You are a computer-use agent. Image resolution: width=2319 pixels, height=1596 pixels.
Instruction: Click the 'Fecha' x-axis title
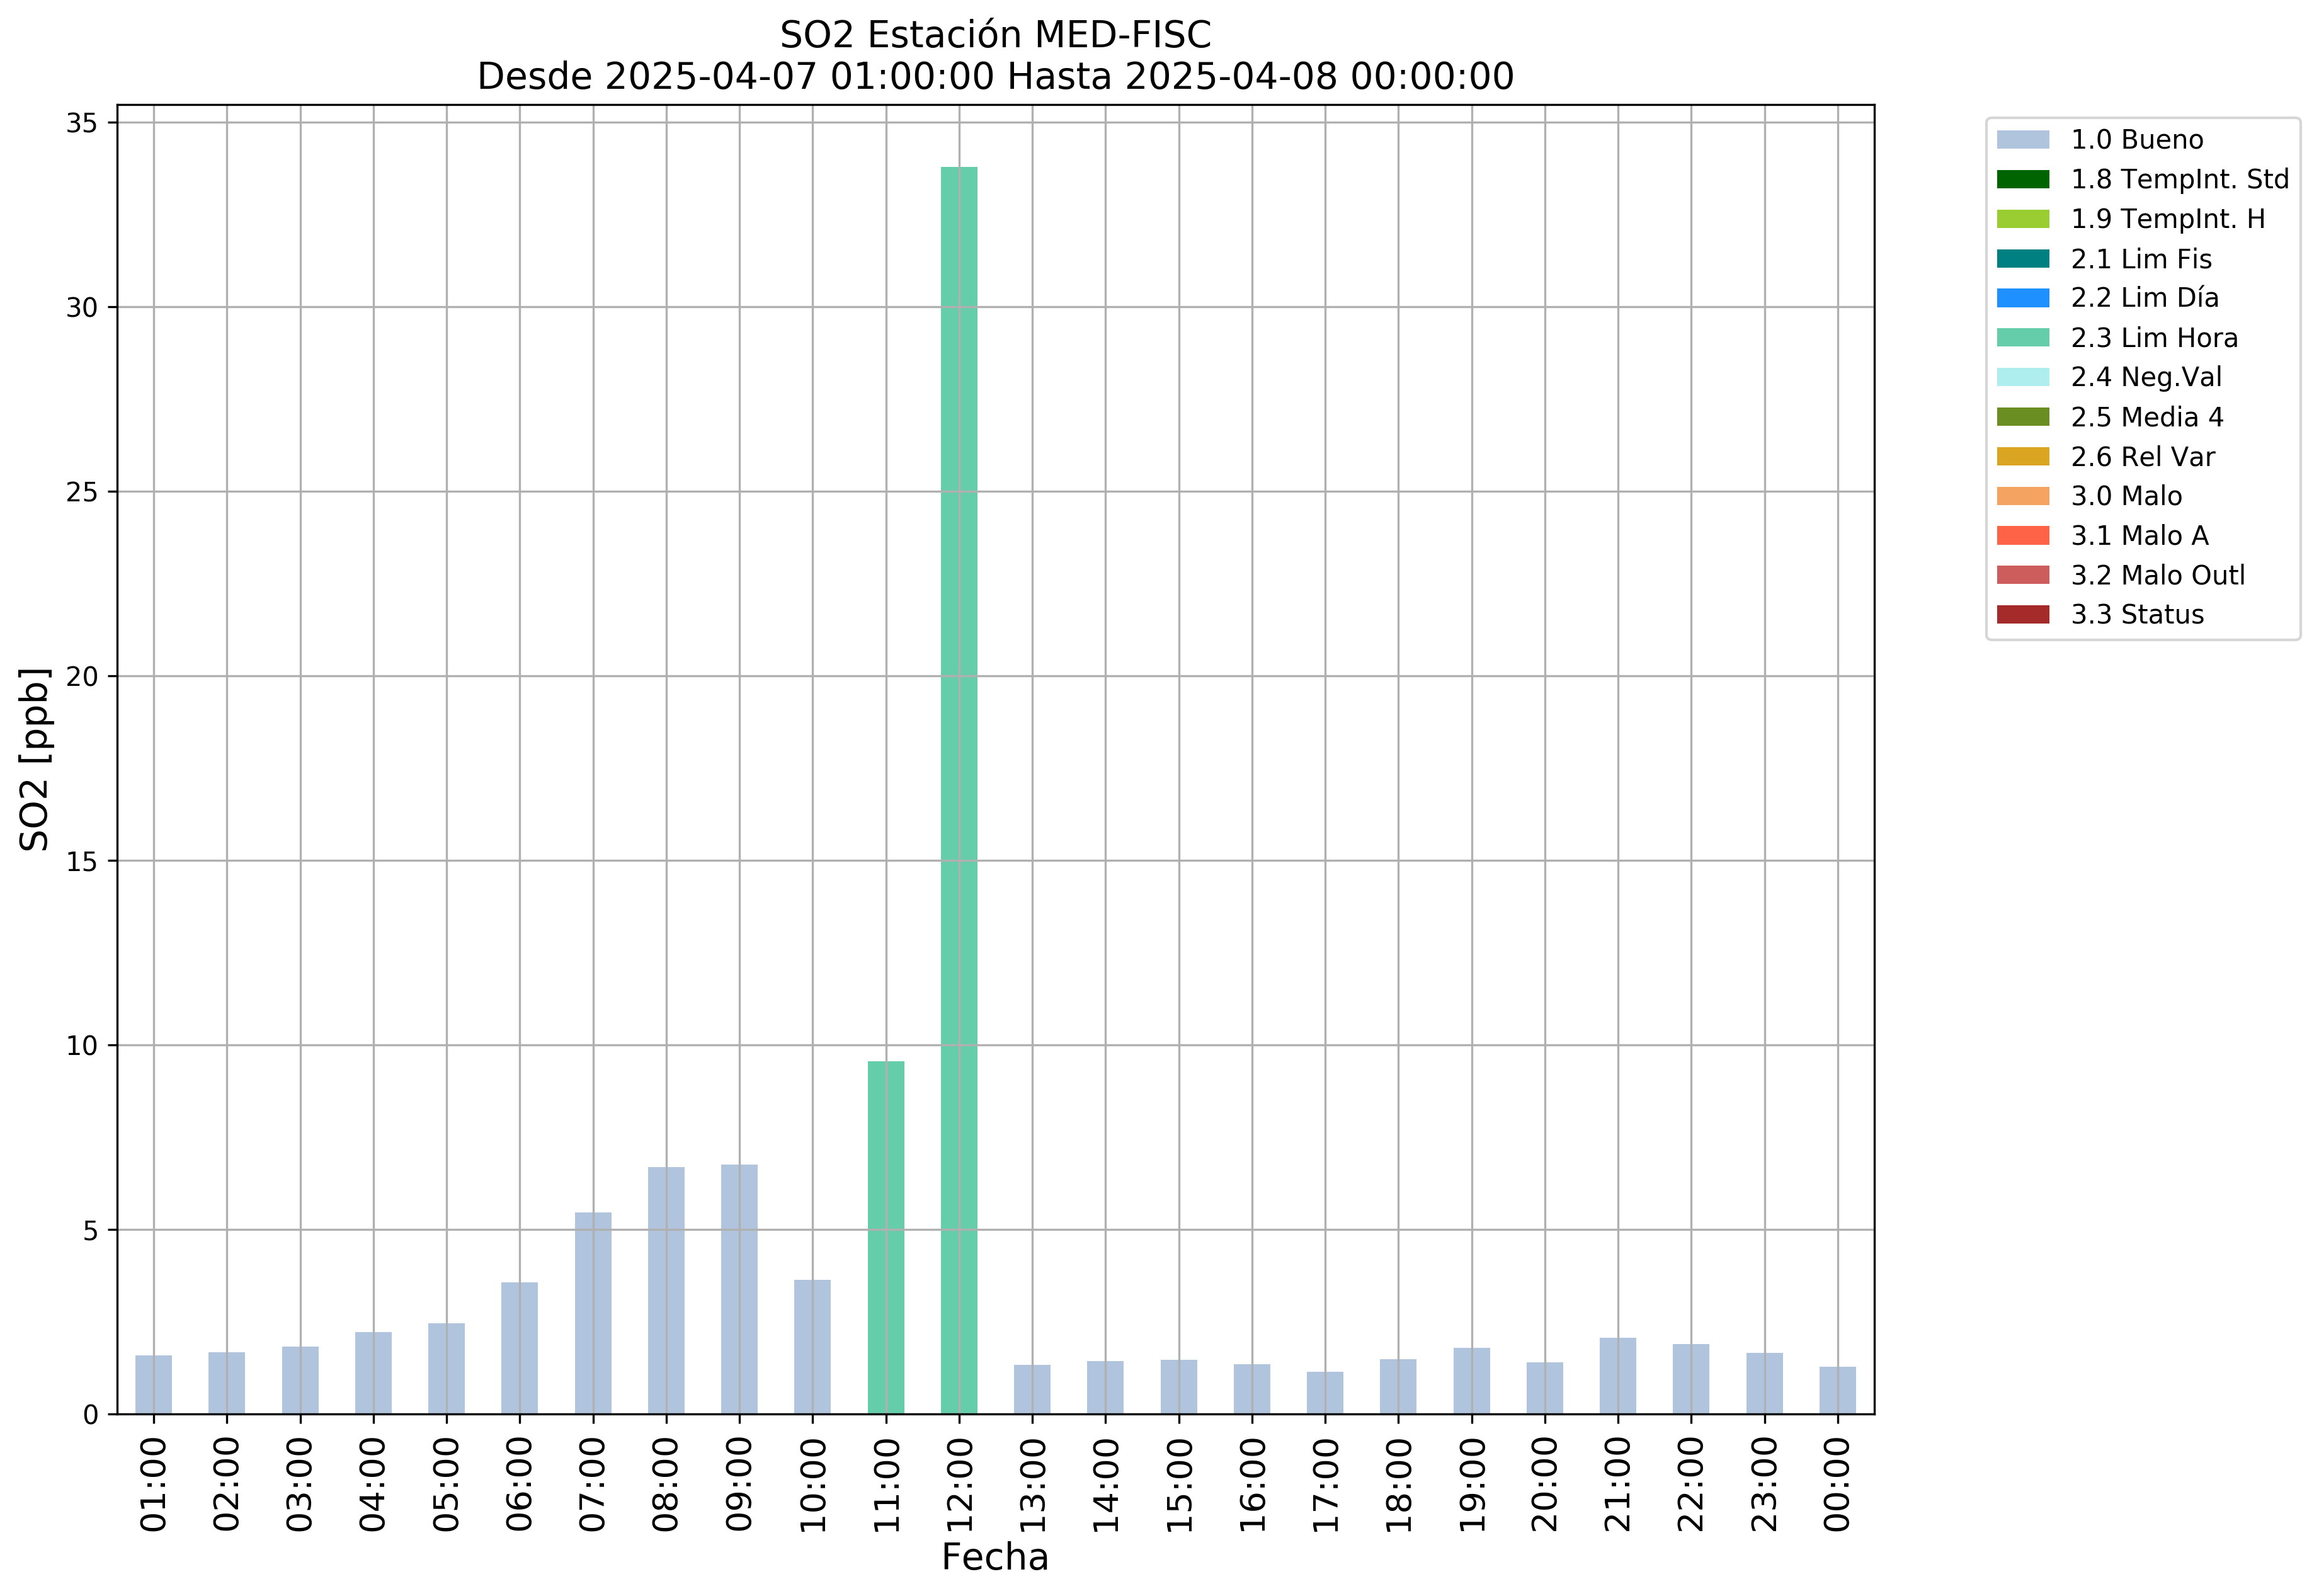995,1558
